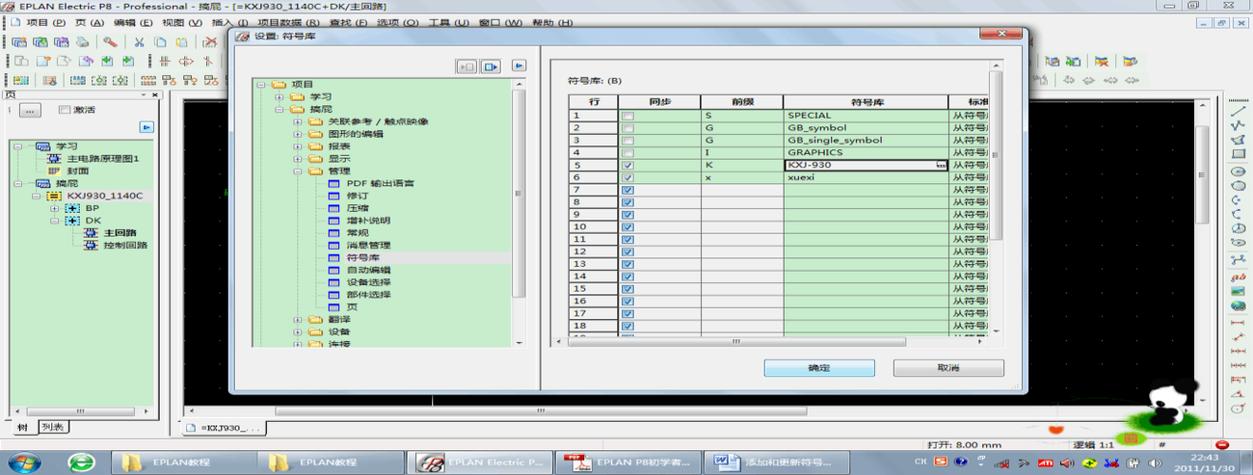Expand the 翻译 folder
The height and width of the screenshot is (475, 1253).
(x=298, y=319)
